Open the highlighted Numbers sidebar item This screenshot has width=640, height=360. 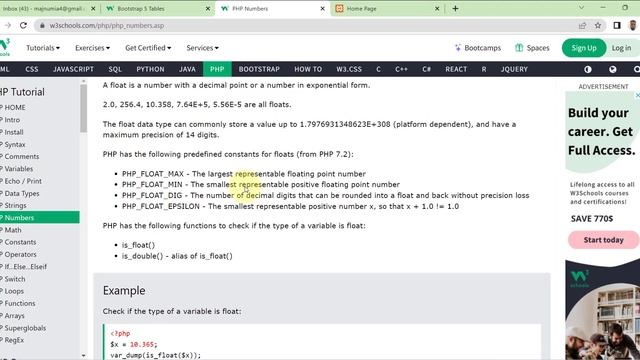pyautogui.click(x=40, y=218)
